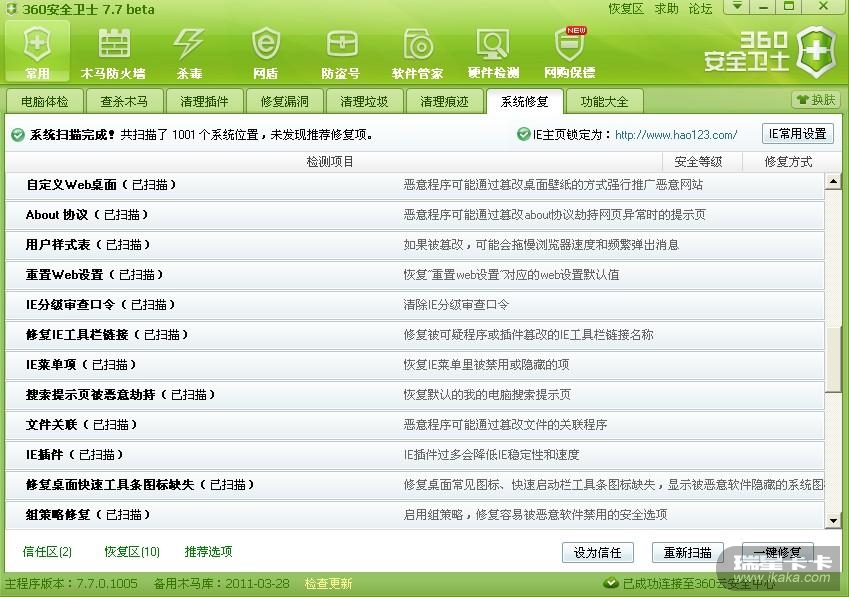Screen dimensions: 849x597
Task: Switch to the 电脑体检 tab
Action: coord(45,101)
